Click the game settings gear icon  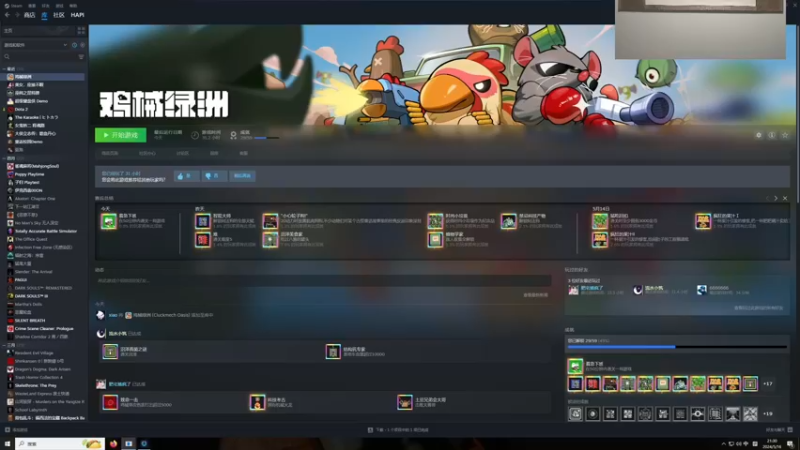tap(759, 135)
